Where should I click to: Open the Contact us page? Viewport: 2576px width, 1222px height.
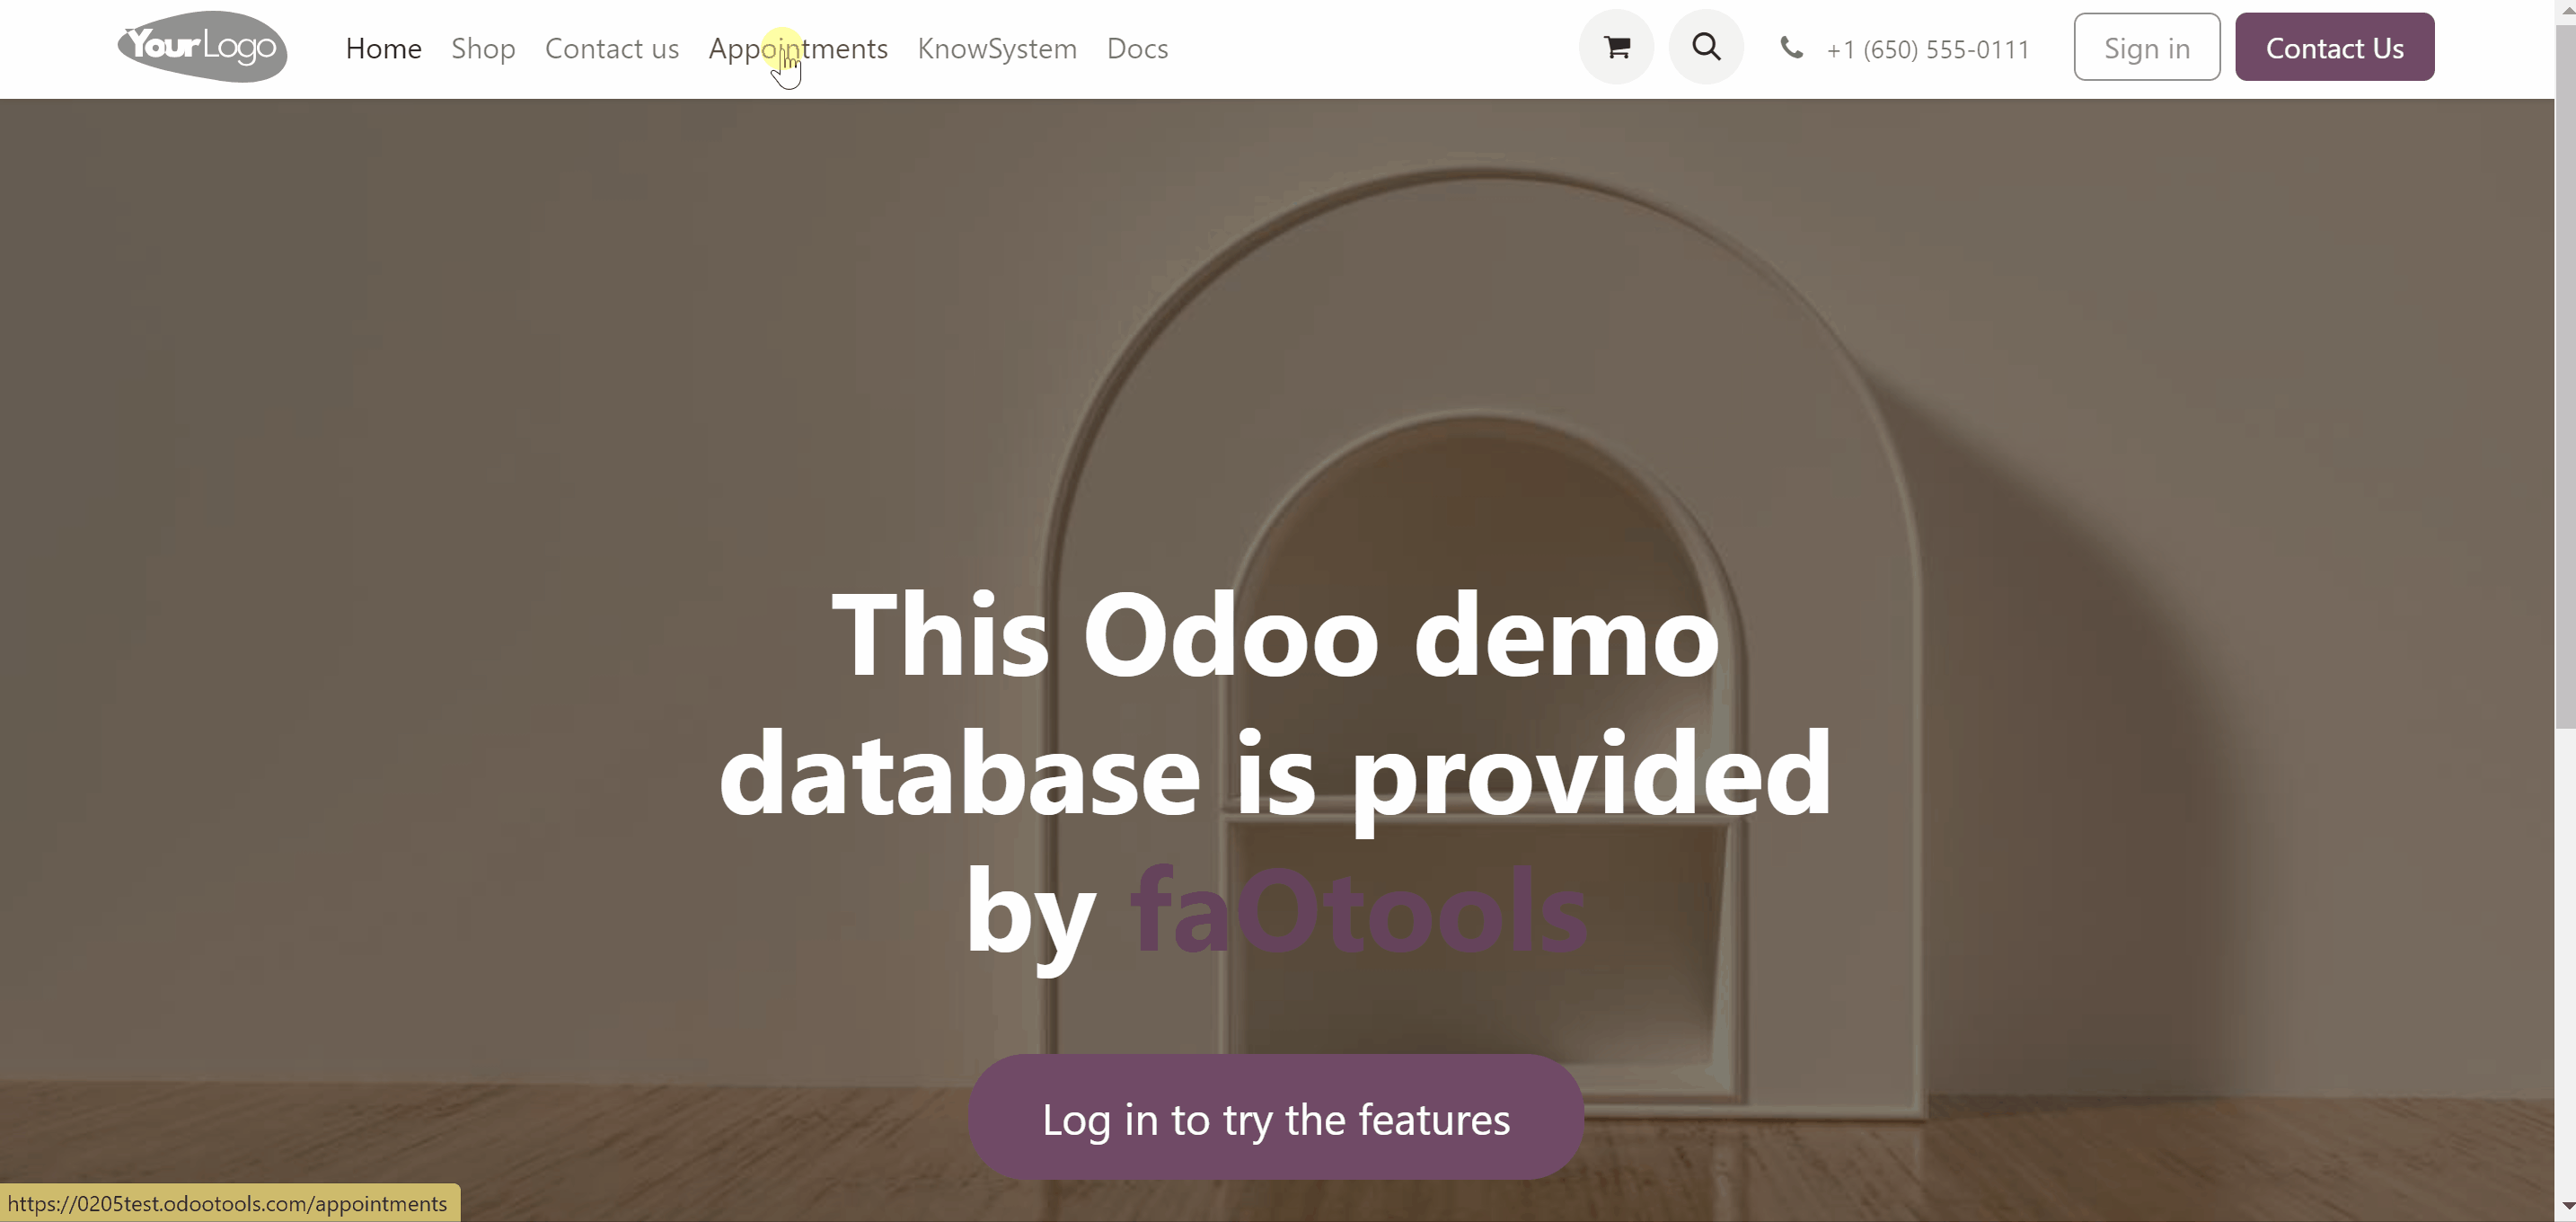tap(612, 48)
